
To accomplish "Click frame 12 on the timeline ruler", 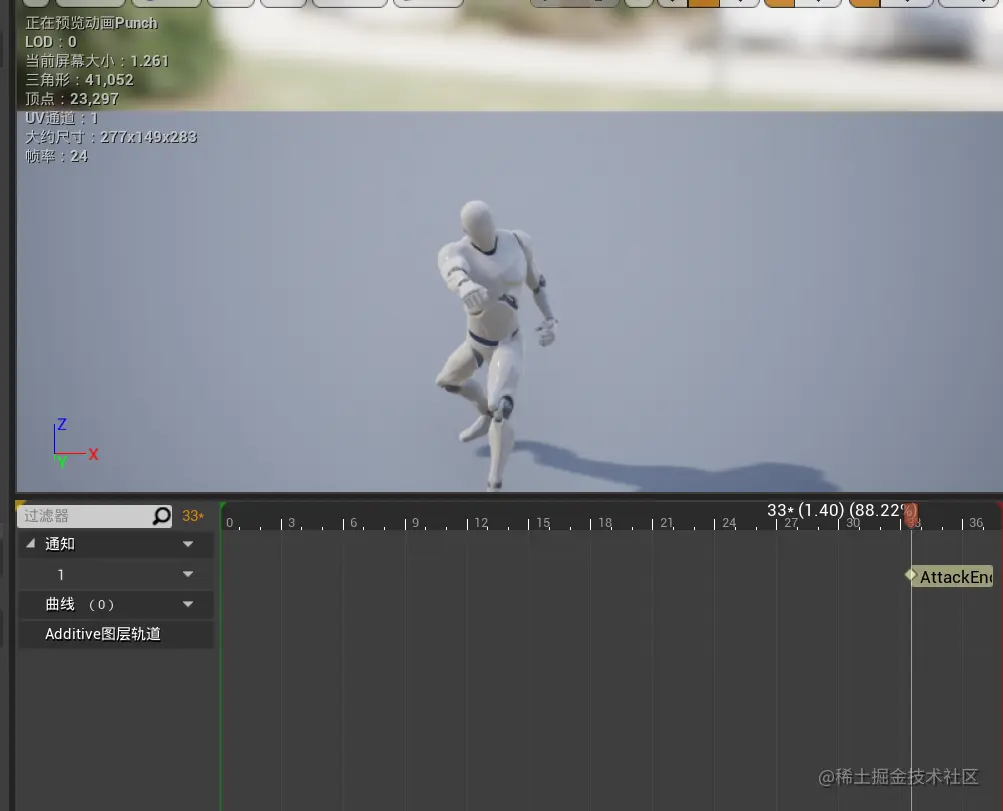I will coord(481,523).
